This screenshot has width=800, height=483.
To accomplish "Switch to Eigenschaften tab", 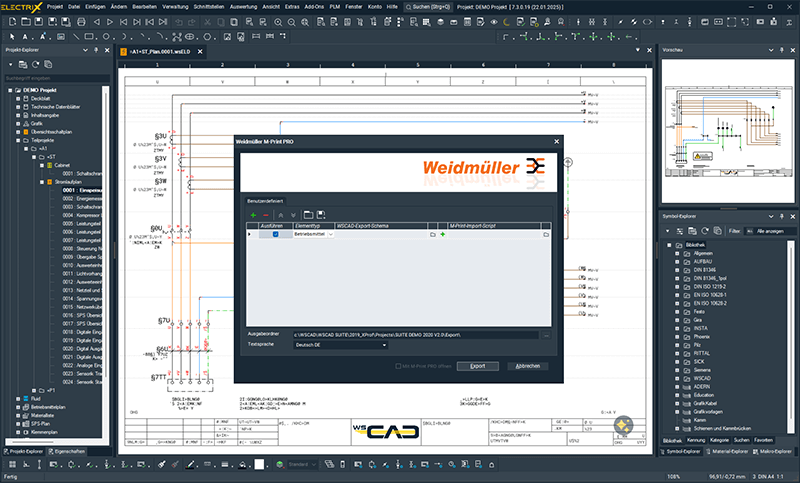I will [x=67, y=451].
